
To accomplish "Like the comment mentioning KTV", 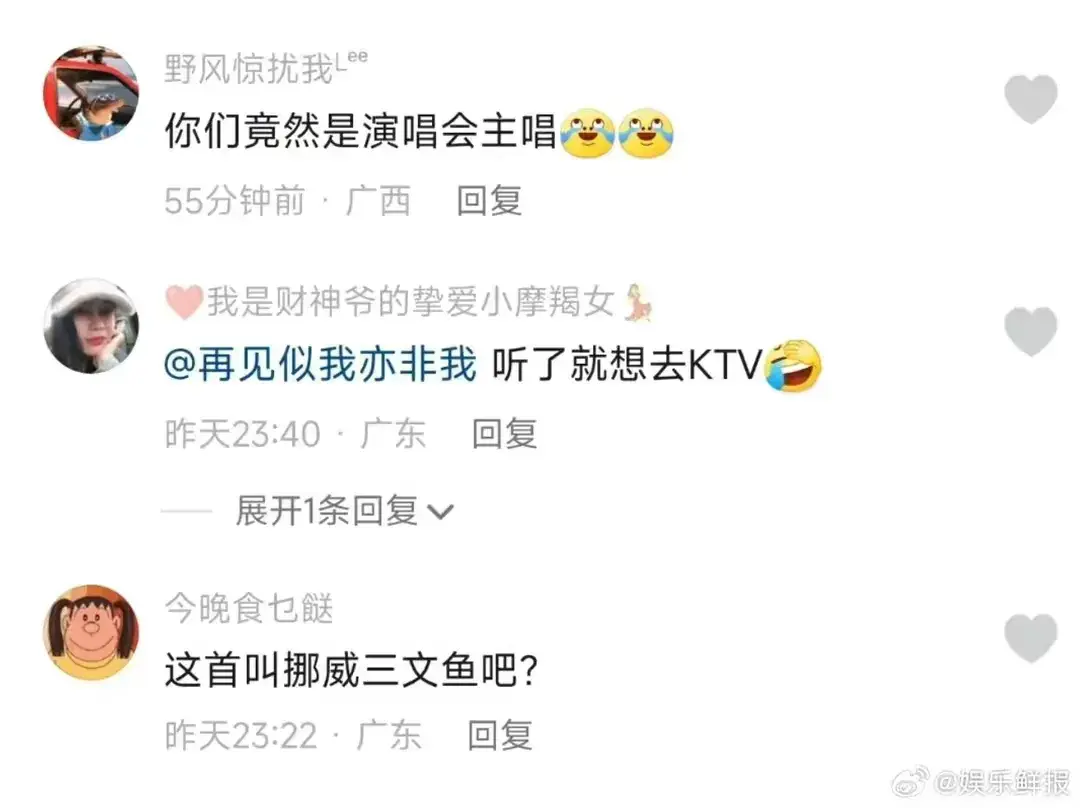I will tap(1030, 331).
